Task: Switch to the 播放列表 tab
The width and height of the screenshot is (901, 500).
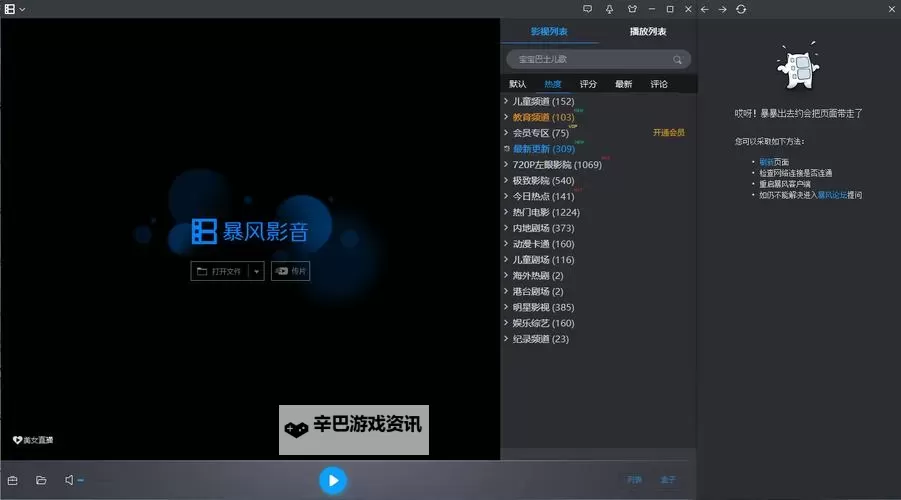Action: [x=648, y=32]
